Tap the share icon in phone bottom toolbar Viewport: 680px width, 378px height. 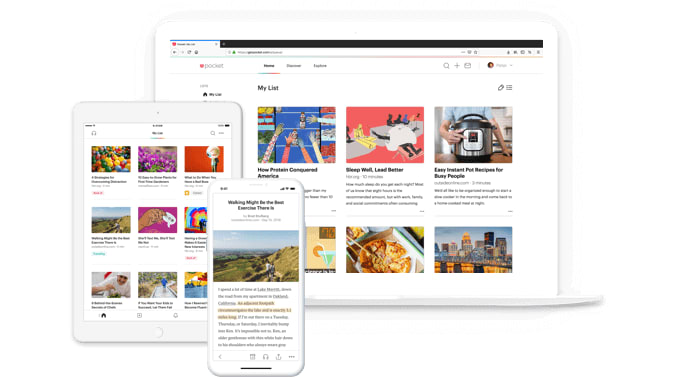[x=278, y=357]
